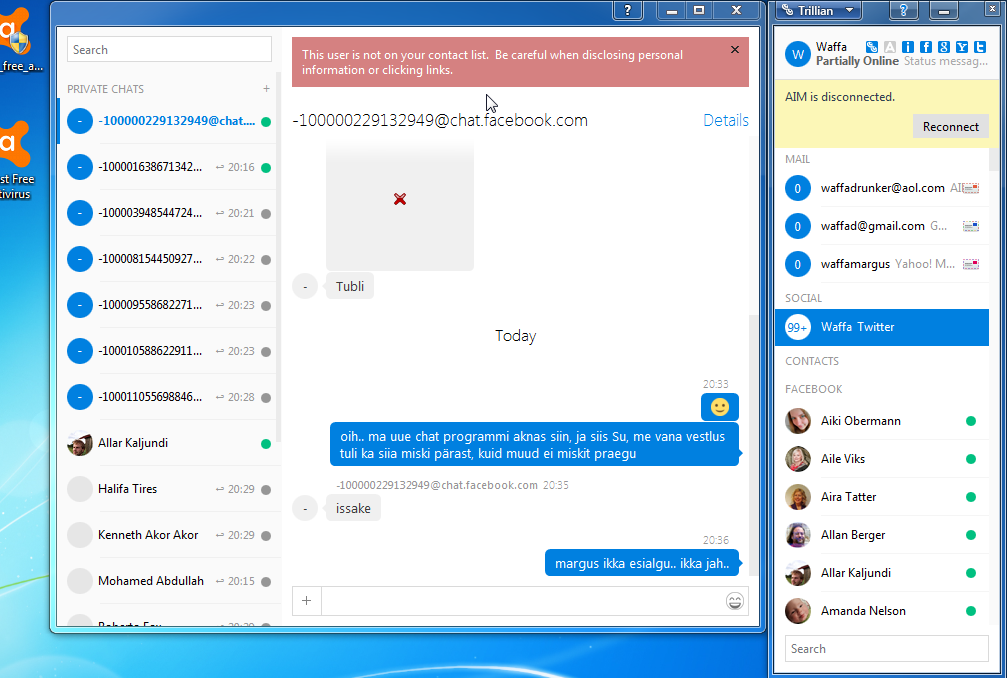Open the Partially Online status selector

coord(857,61)
